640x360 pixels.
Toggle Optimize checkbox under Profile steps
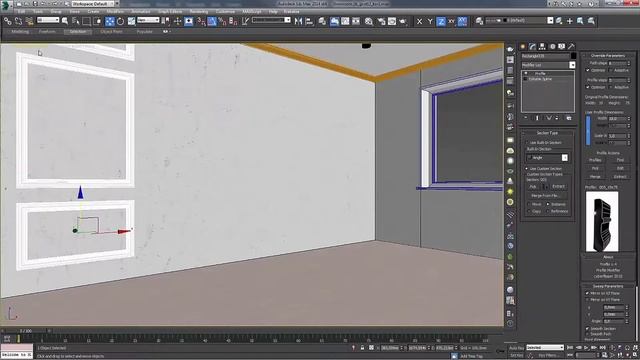pos(588,87)
